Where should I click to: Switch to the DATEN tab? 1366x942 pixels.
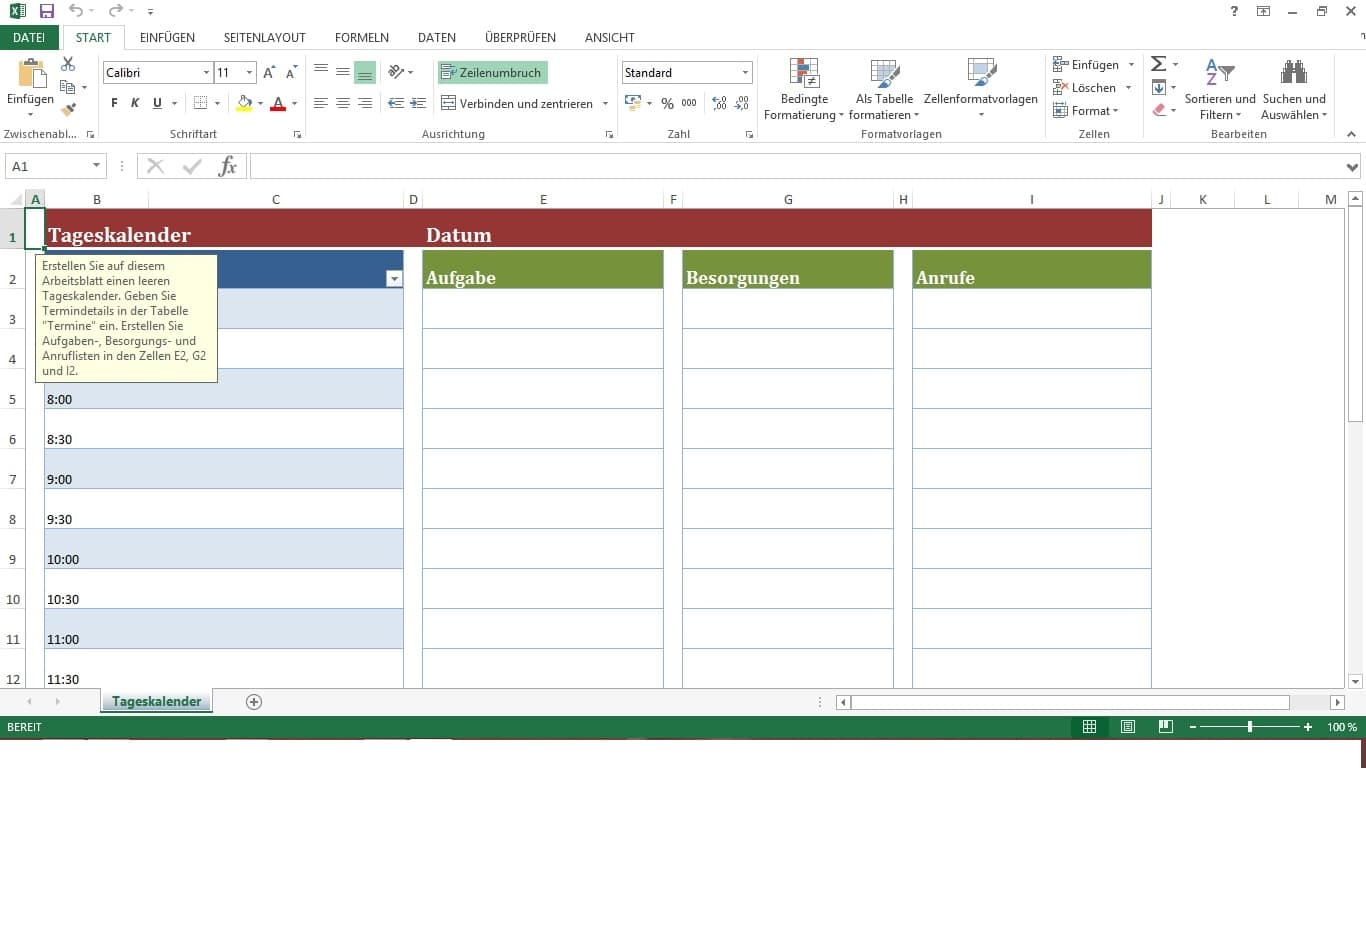pyautogui.click(x=437, y=37)
